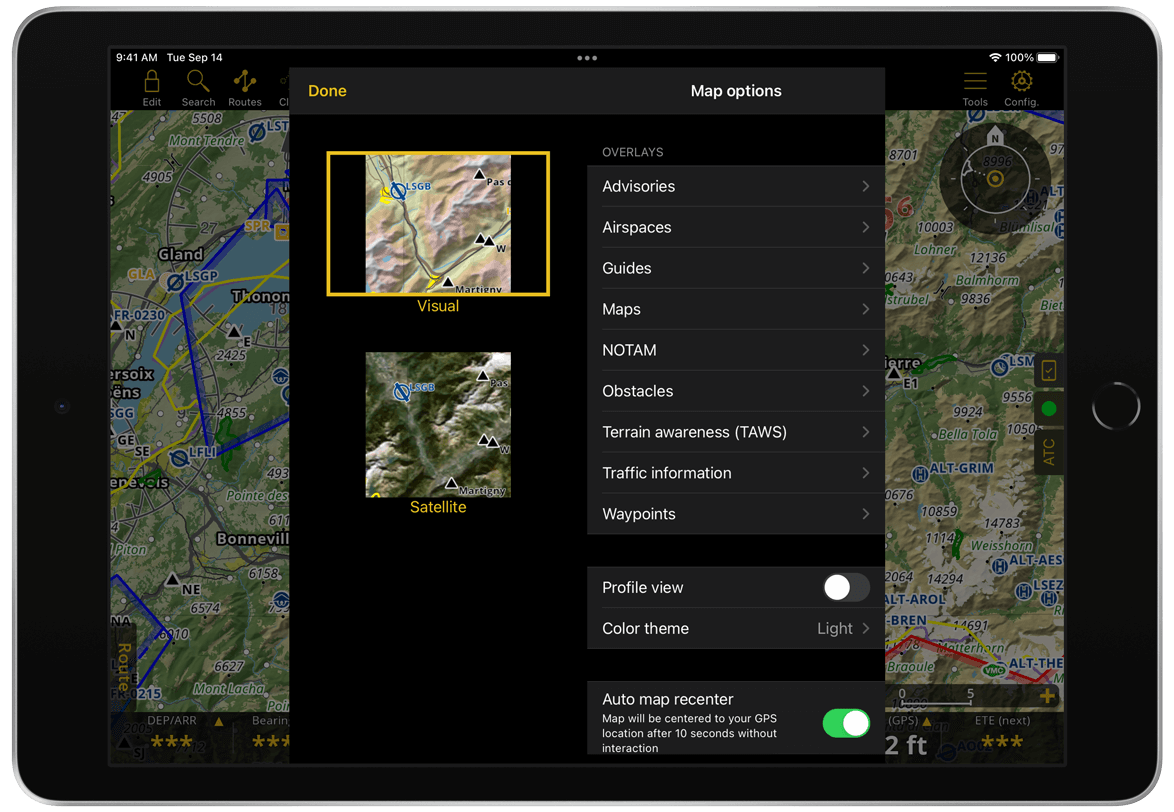The height and width of the screenshot is (812, 1174).
Task: Expand the Advisories overlay options
Action: pos(735,187)
